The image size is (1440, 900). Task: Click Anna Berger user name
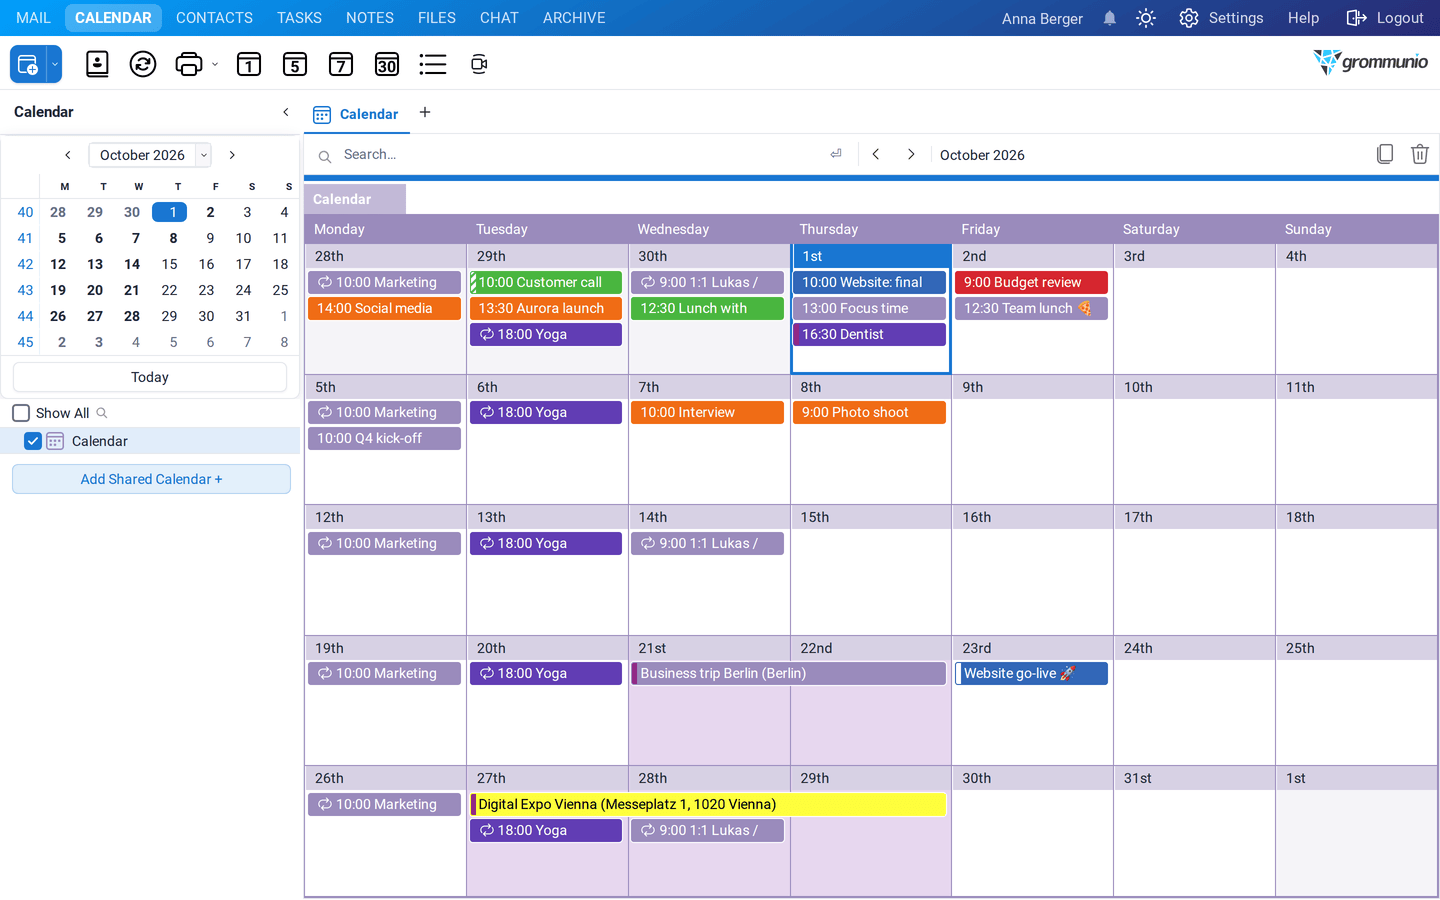pyautogui.click(x=1042, y=18)
